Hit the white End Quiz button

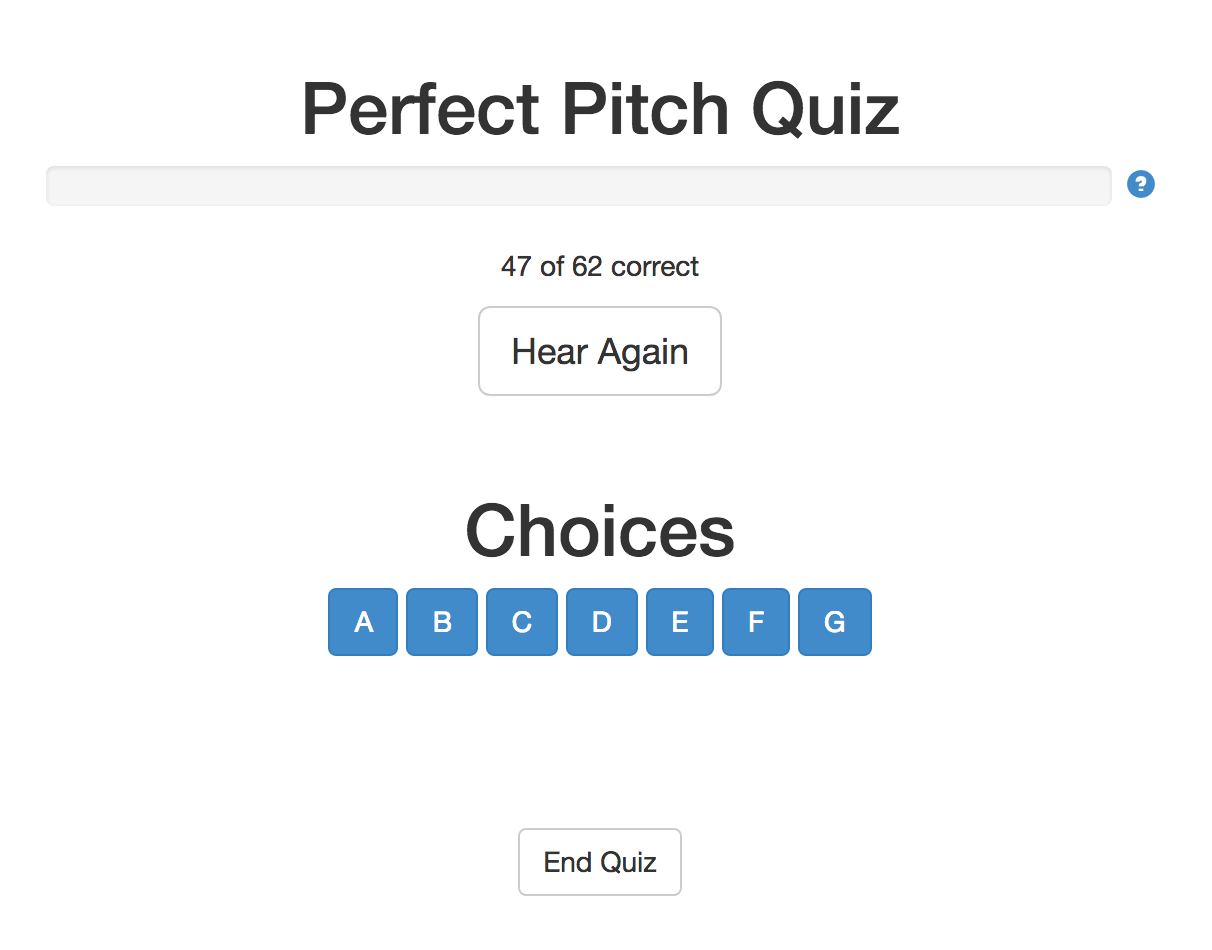[x=600, y=862]
